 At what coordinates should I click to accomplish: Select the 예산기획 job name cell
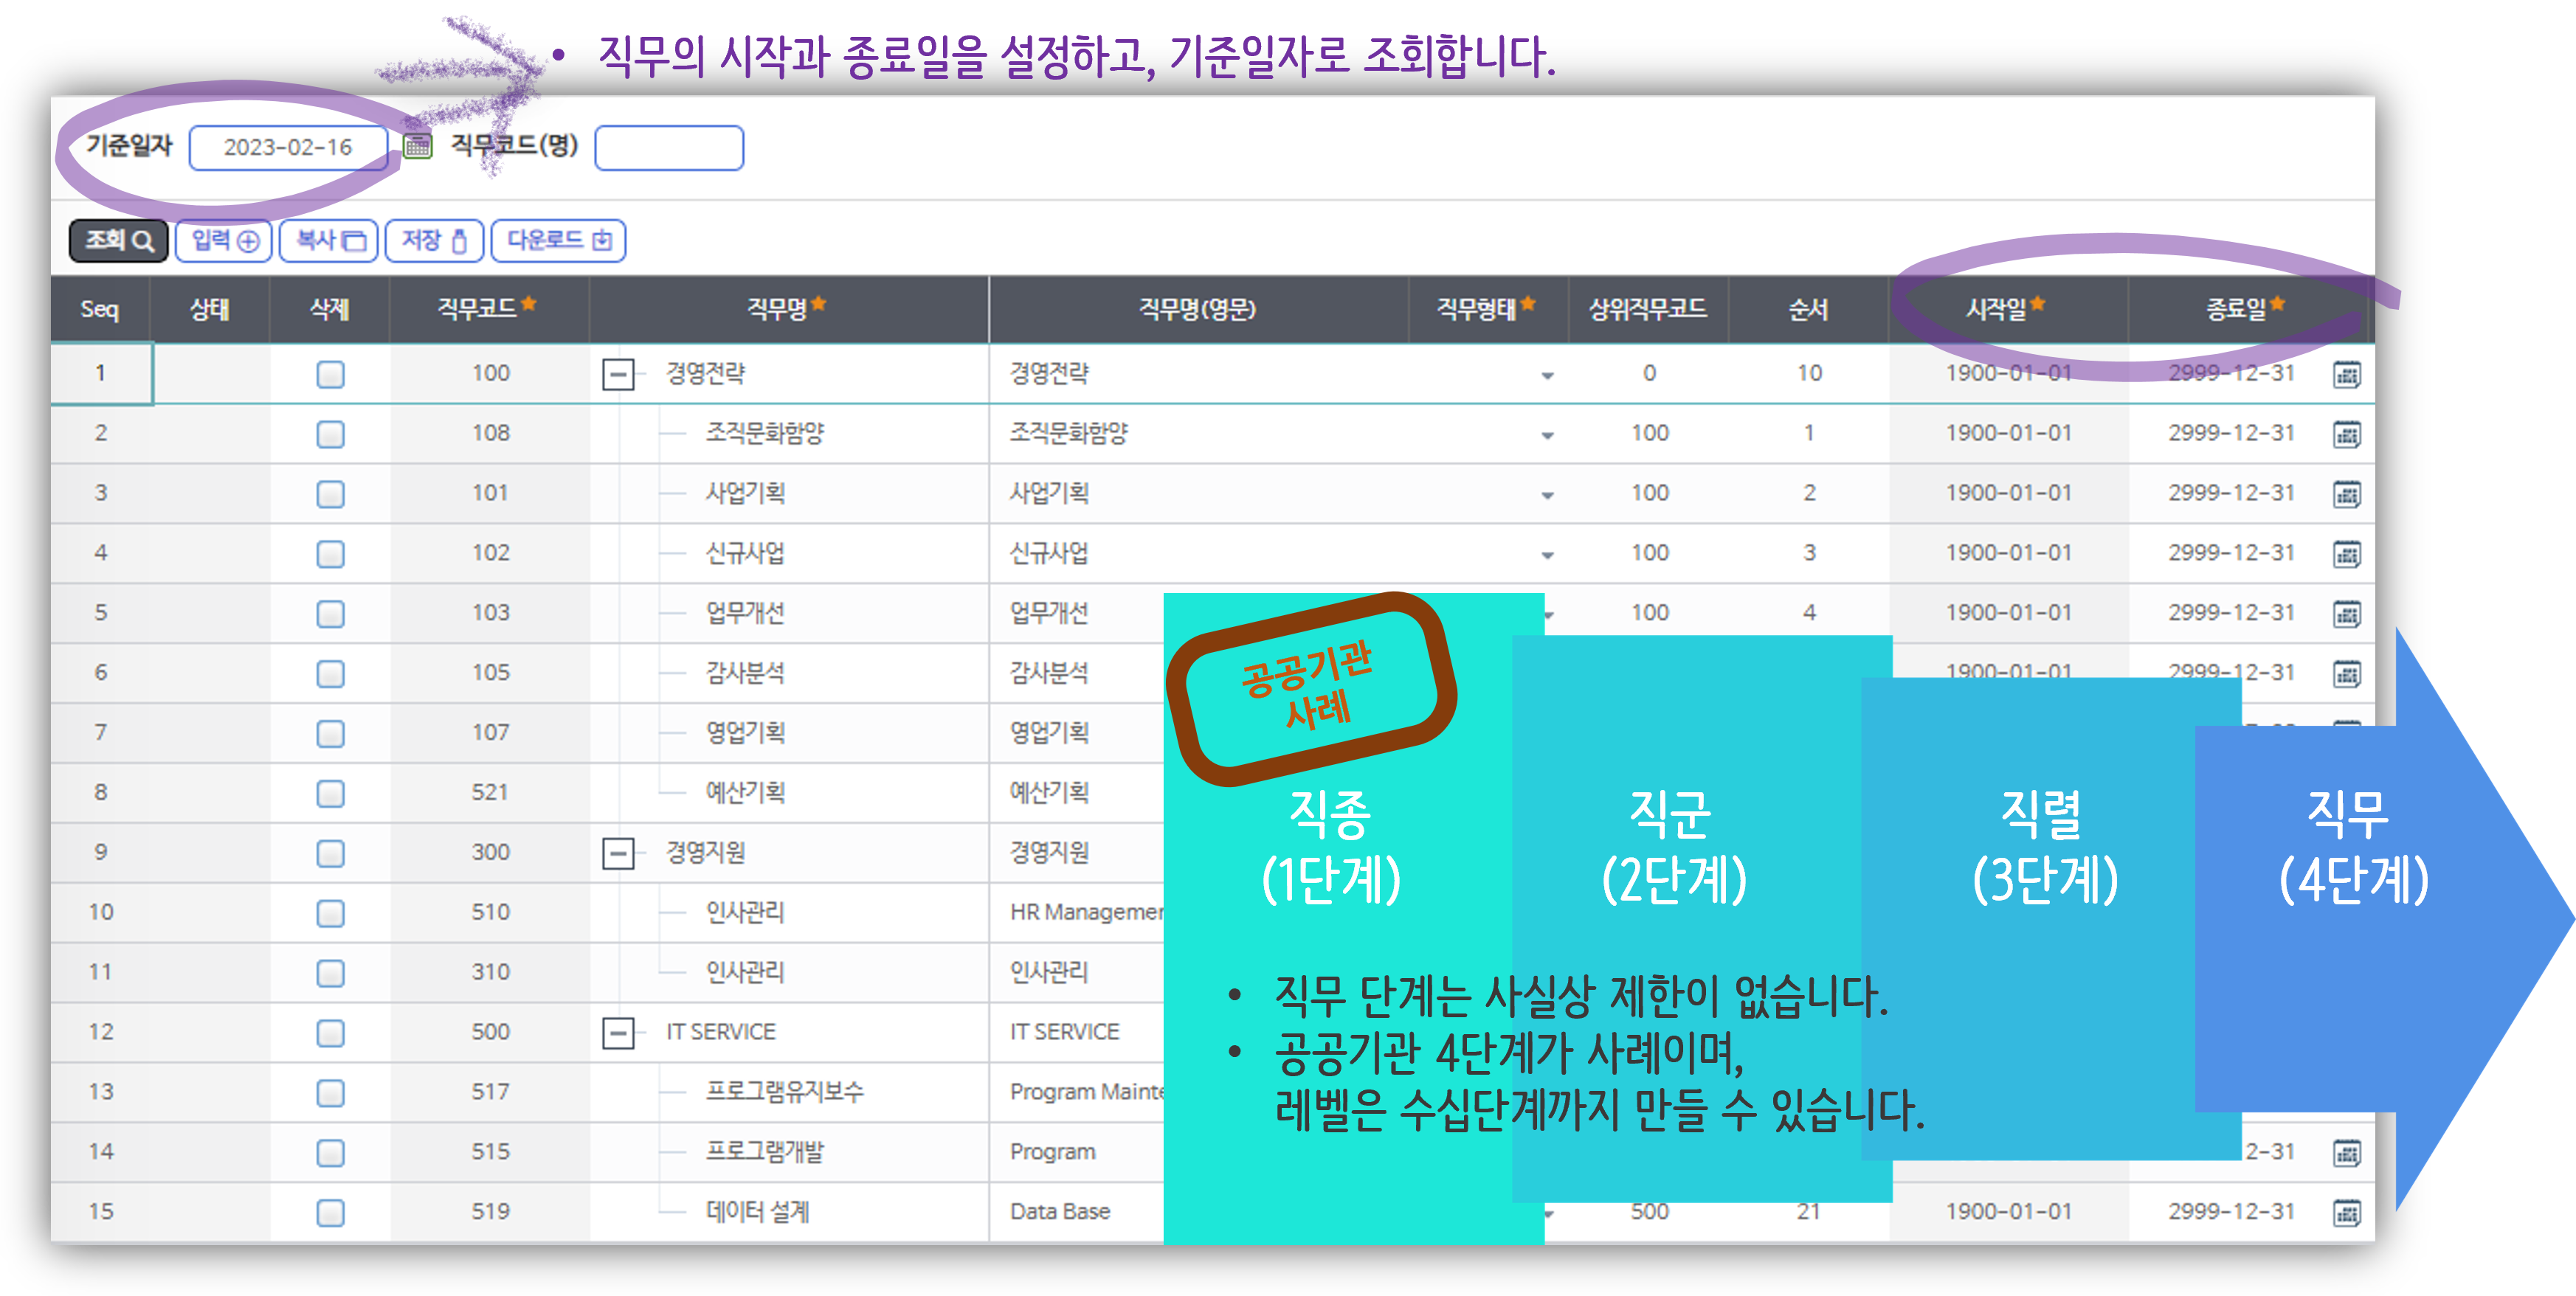pos(788,793)
